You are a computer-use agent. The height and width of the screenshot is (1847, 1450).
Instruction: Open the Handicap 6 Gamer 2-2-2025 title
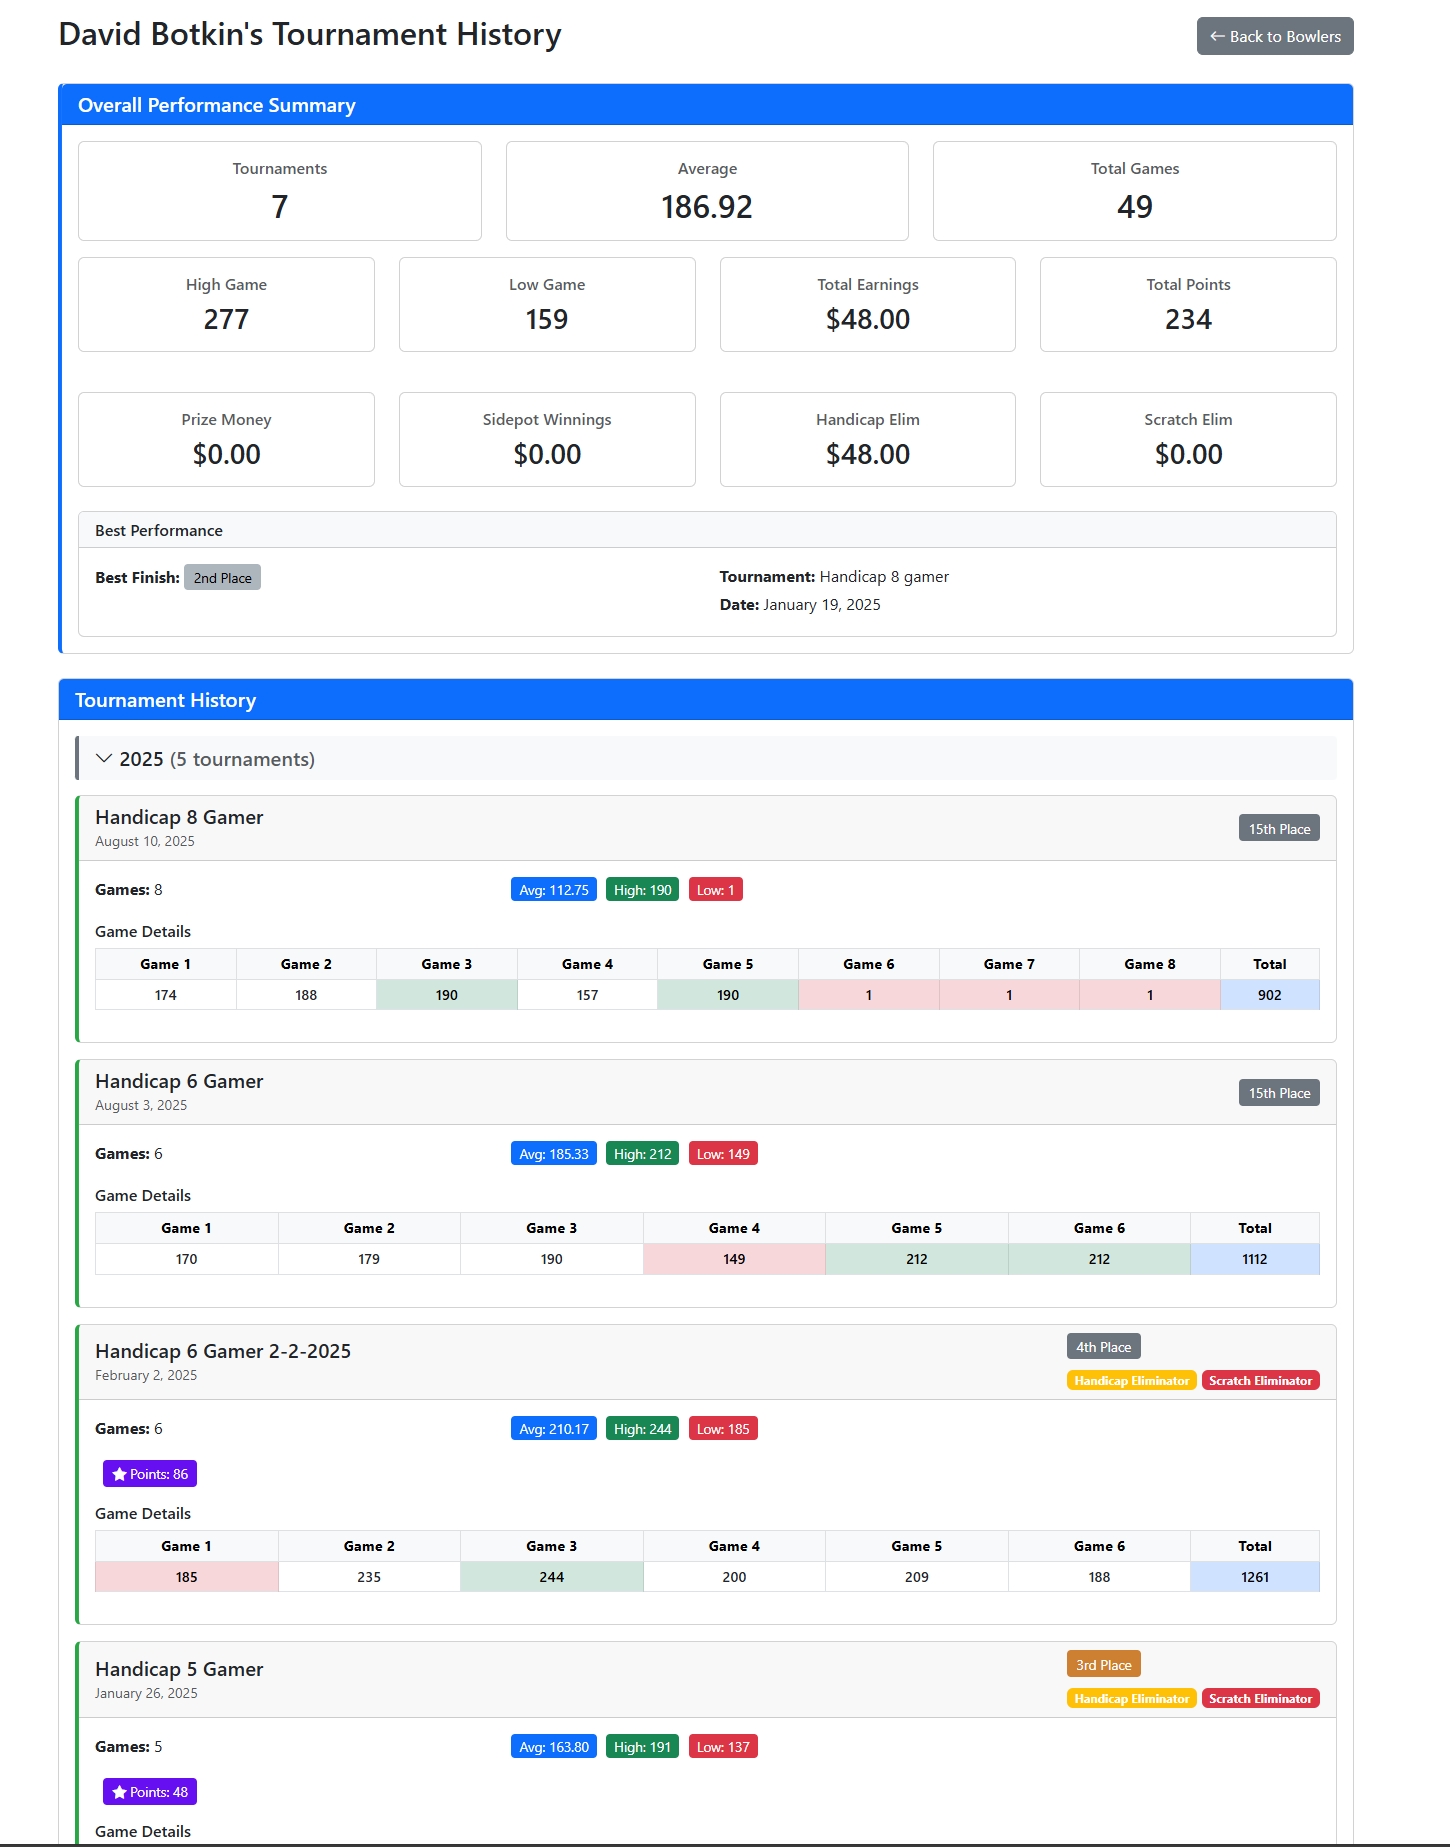click(x=223, y=1351)
